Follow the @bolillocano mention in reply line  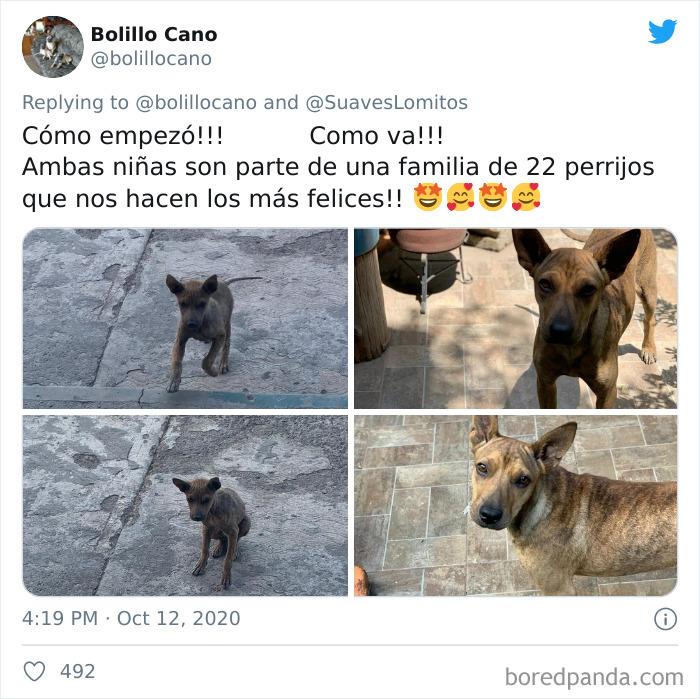(x=196, y=102)
